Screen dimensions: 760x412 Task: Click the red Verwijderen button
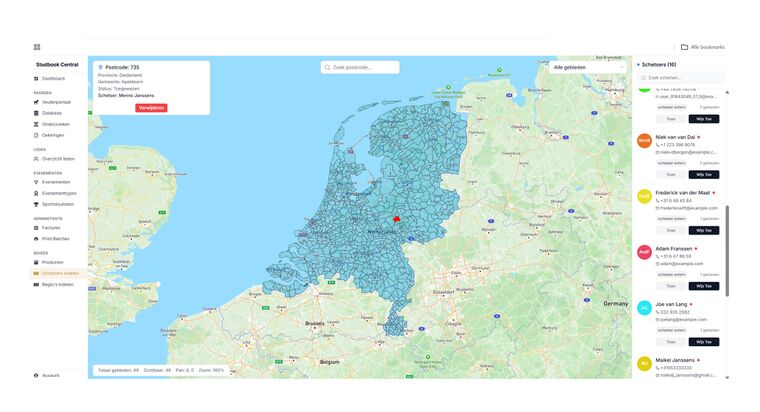(151, 108)
